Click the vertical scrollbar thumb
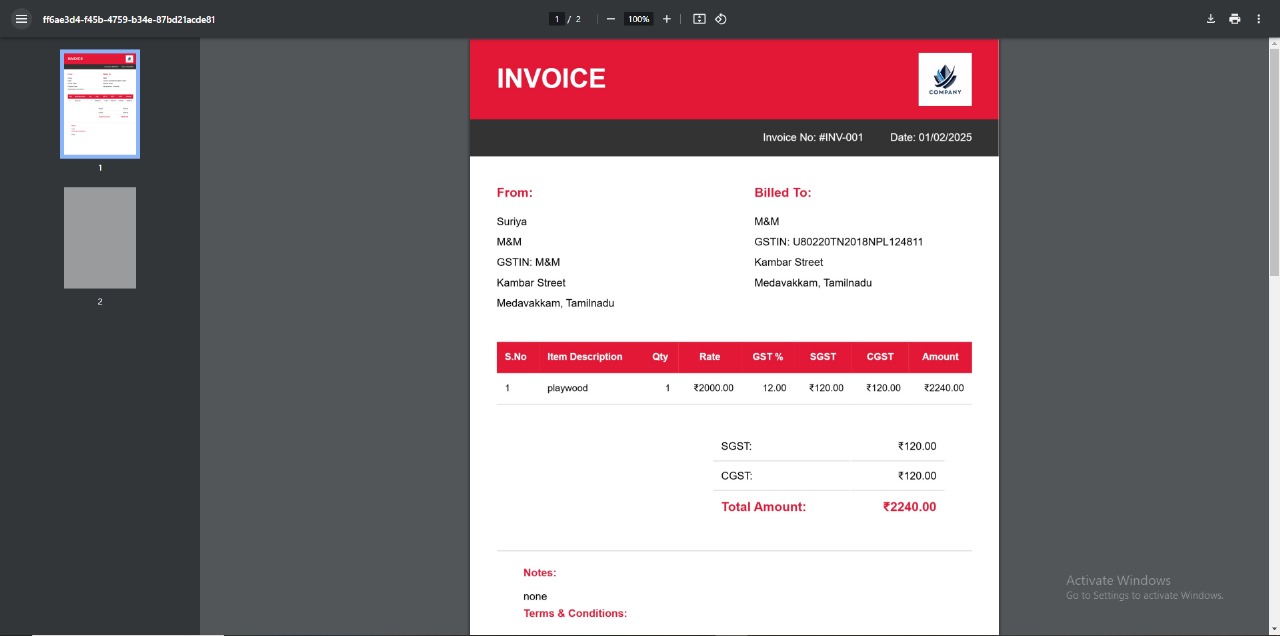The width and height of the screenshot is (1280, 636). 1274,160
